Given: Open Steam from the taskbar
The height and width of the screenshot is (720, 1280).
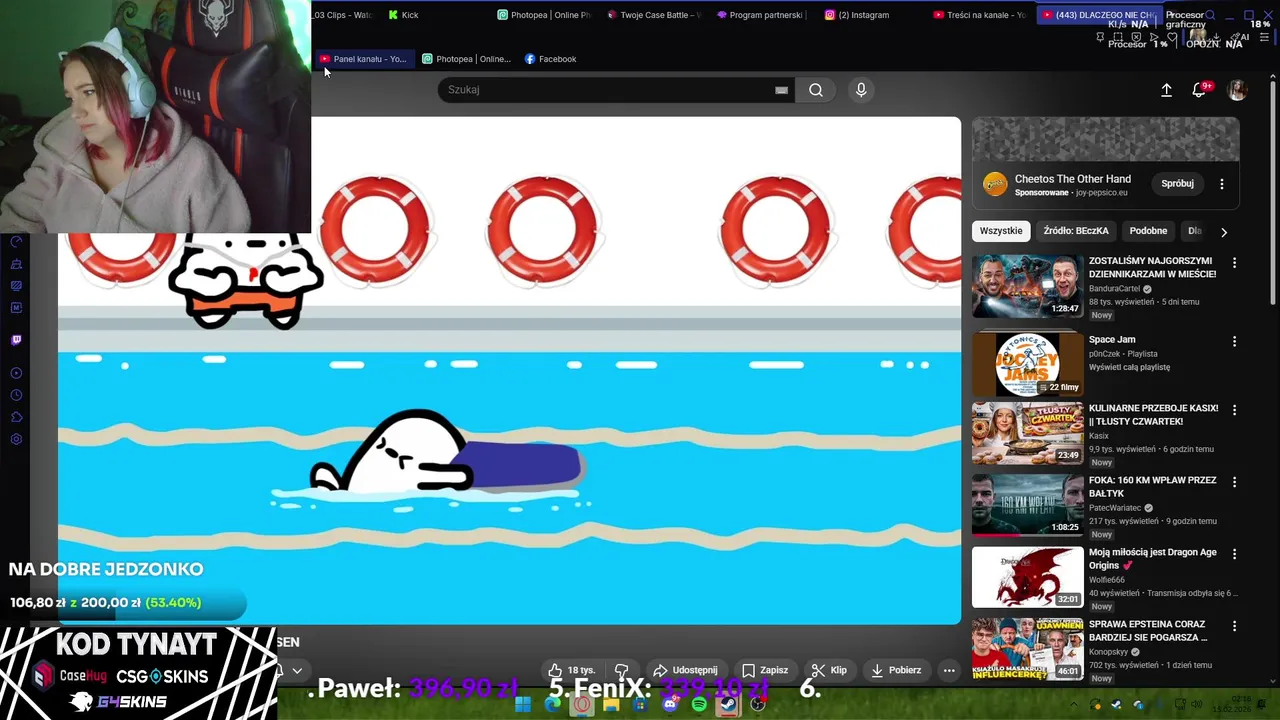Looking at the screenshot, I should pyautogui.click(x=728, y=704).
